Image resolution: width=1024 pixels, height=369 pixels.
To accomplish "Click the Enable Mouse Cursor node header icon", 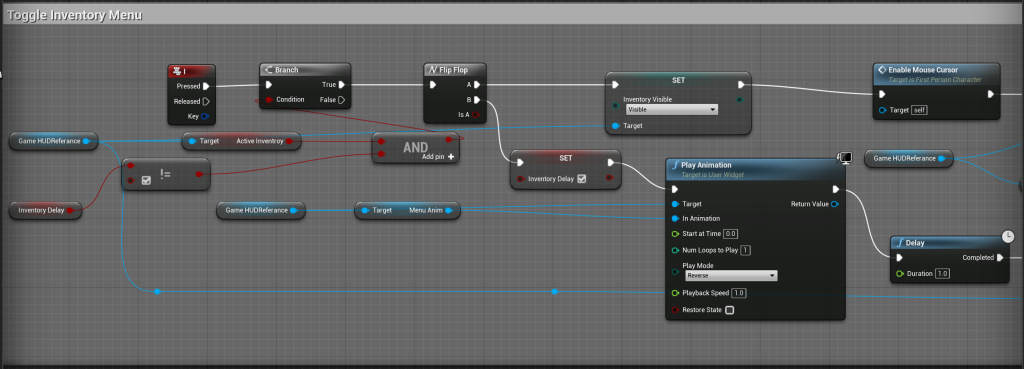I will click(882, 69).
